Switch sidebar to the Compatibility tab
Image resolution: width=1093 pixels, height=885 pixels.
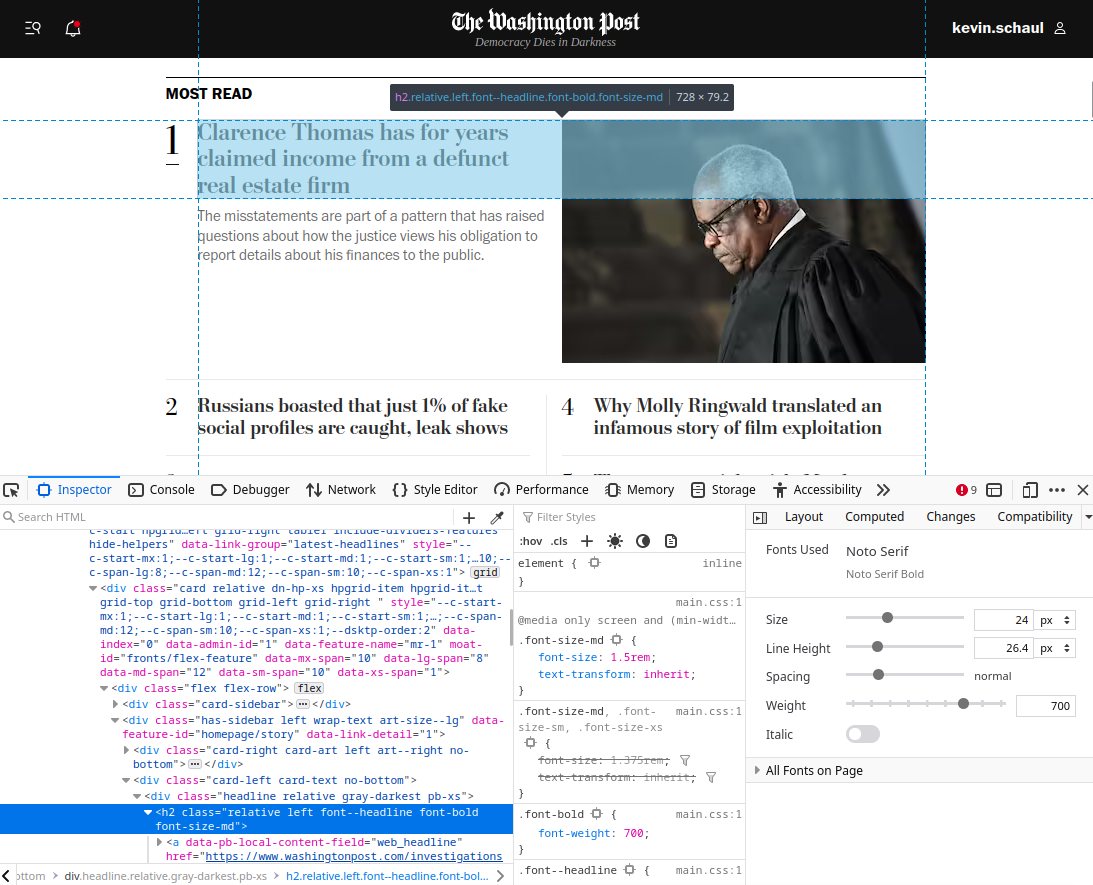click(1034, 517)
